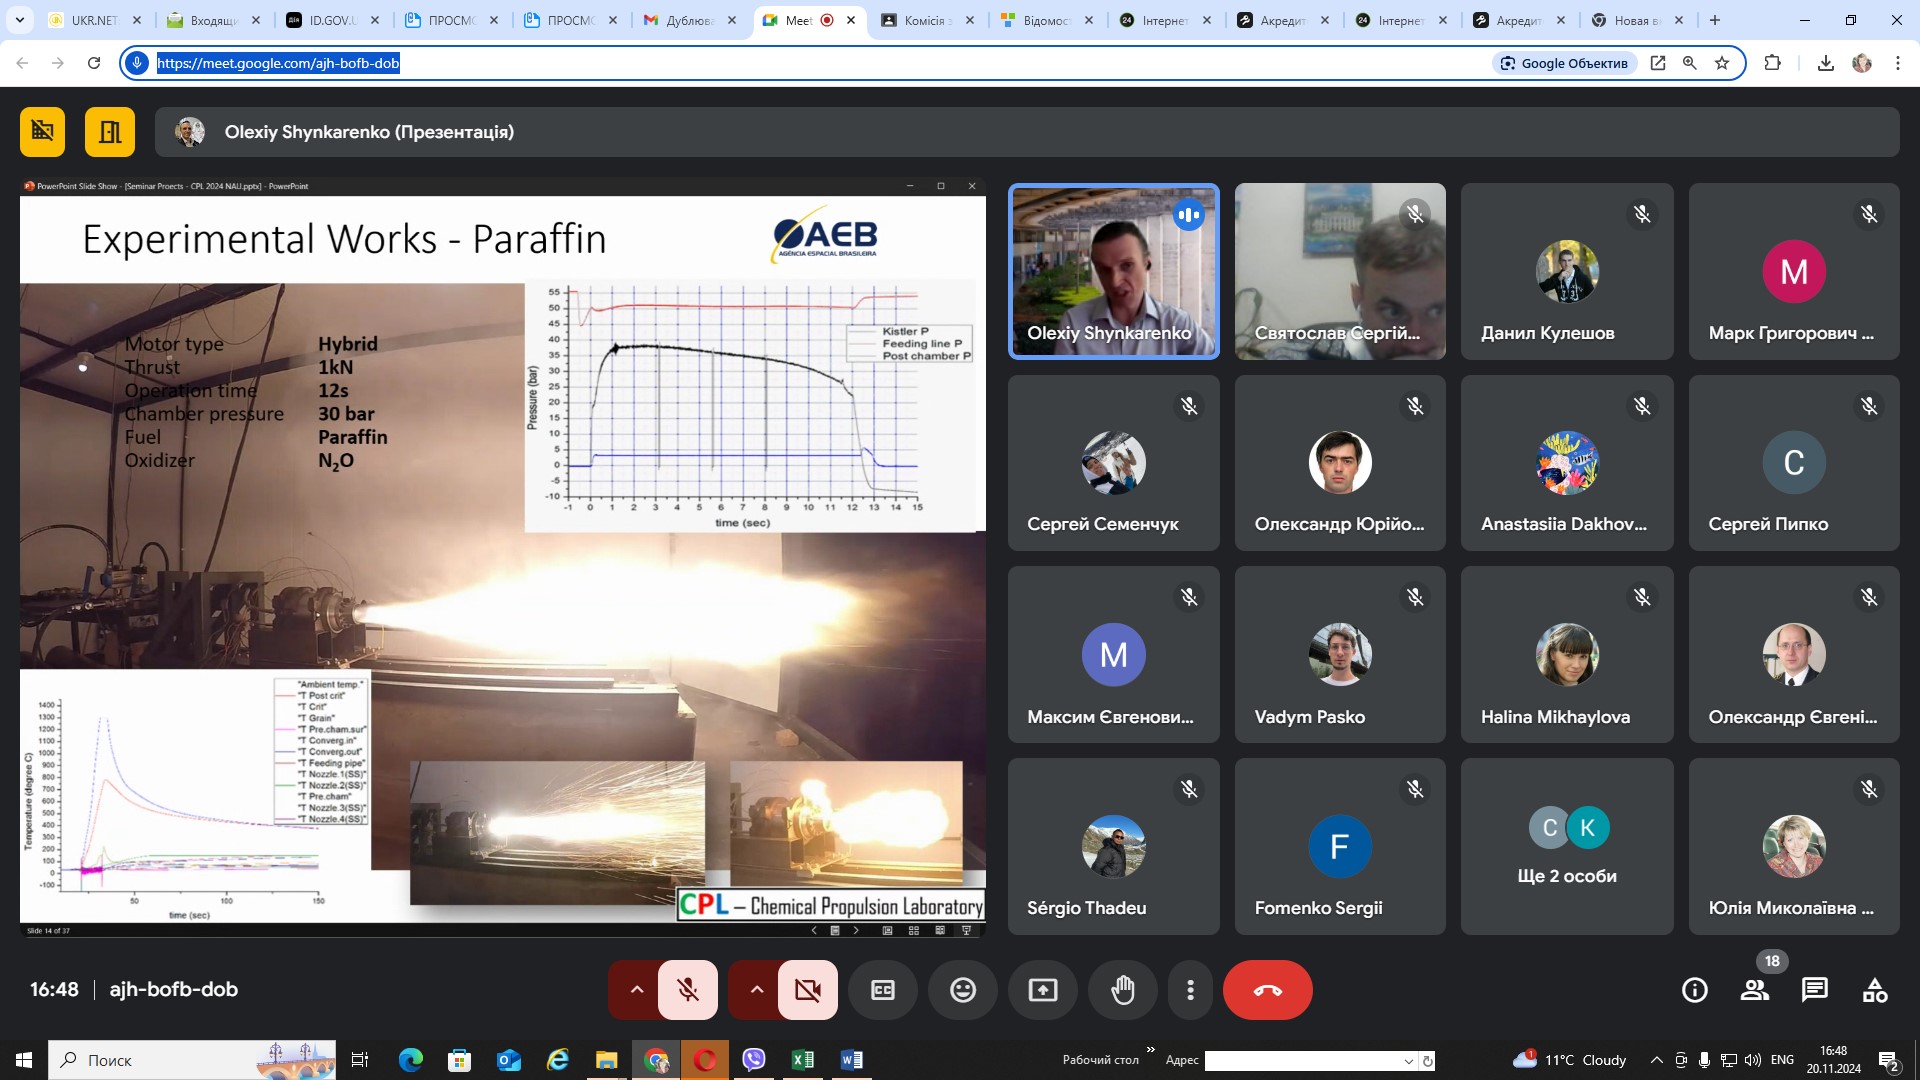Switch to the UKR.NET browser tab
The image size is (1920, 1080).
click(93, 20)
